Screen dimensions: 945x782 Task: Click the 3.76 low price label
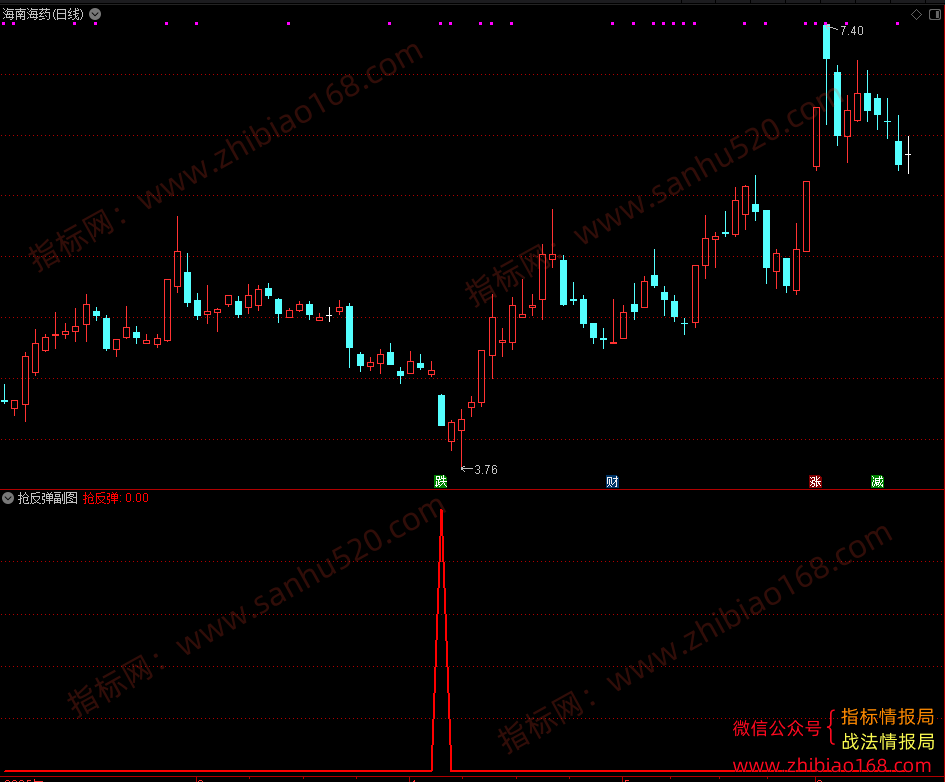pos(486,469)
